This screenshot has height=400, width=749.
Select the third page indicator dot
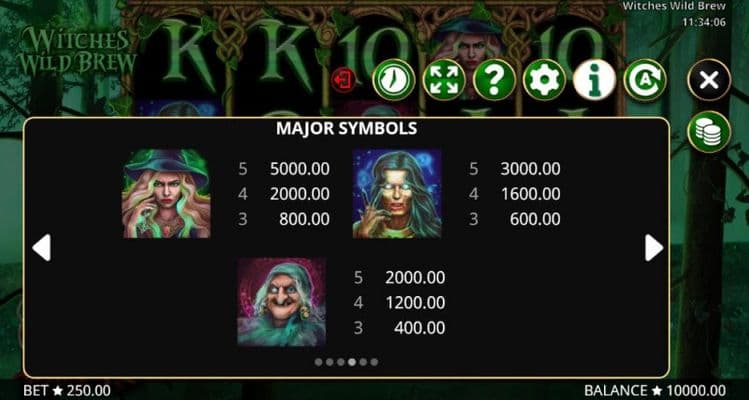(341, 362)
